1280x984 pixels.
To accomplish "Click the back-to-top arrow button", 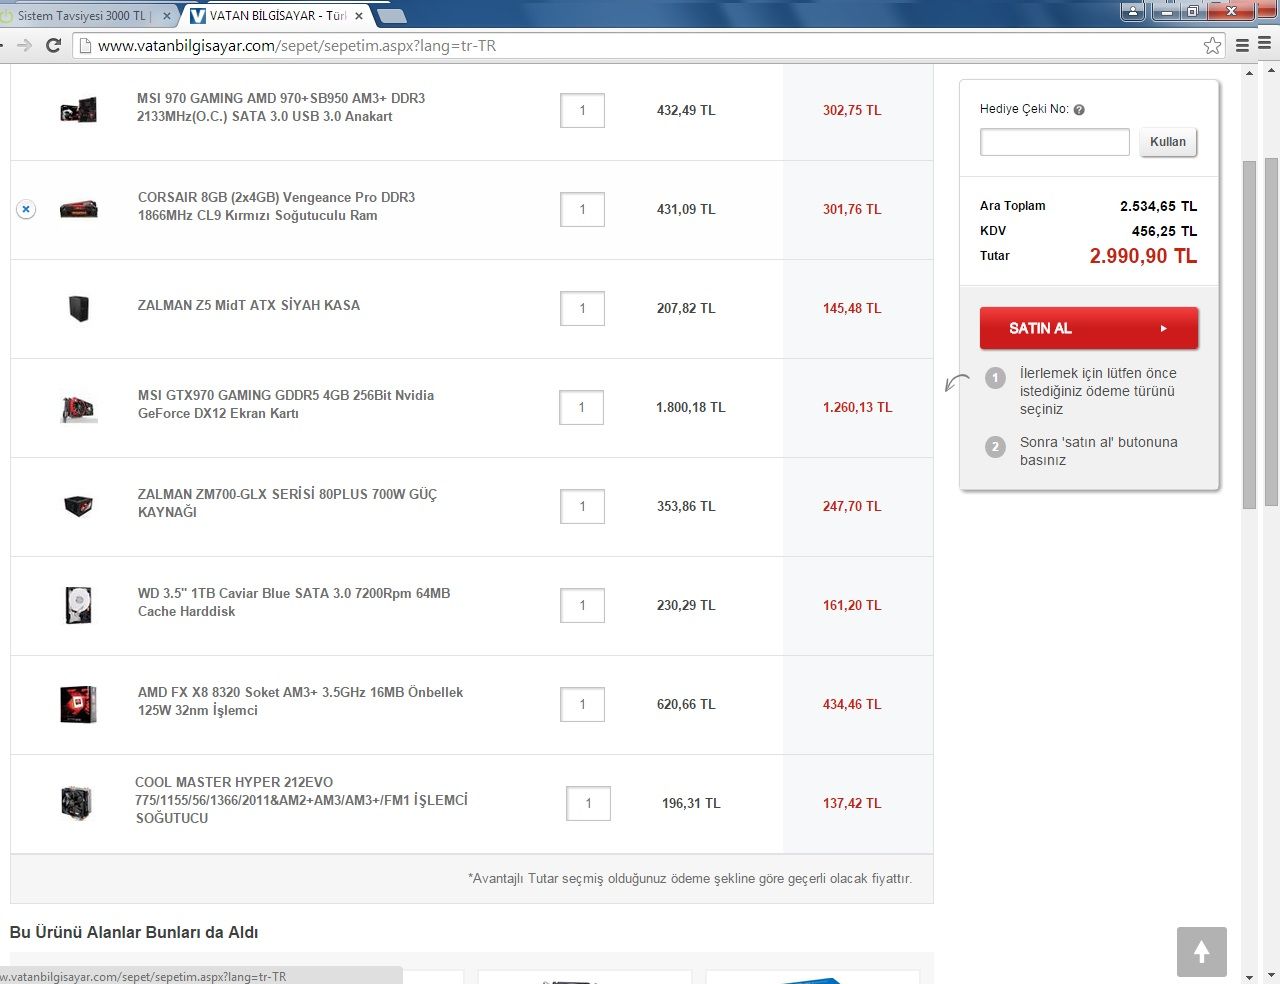I will tap(1202, 952).
